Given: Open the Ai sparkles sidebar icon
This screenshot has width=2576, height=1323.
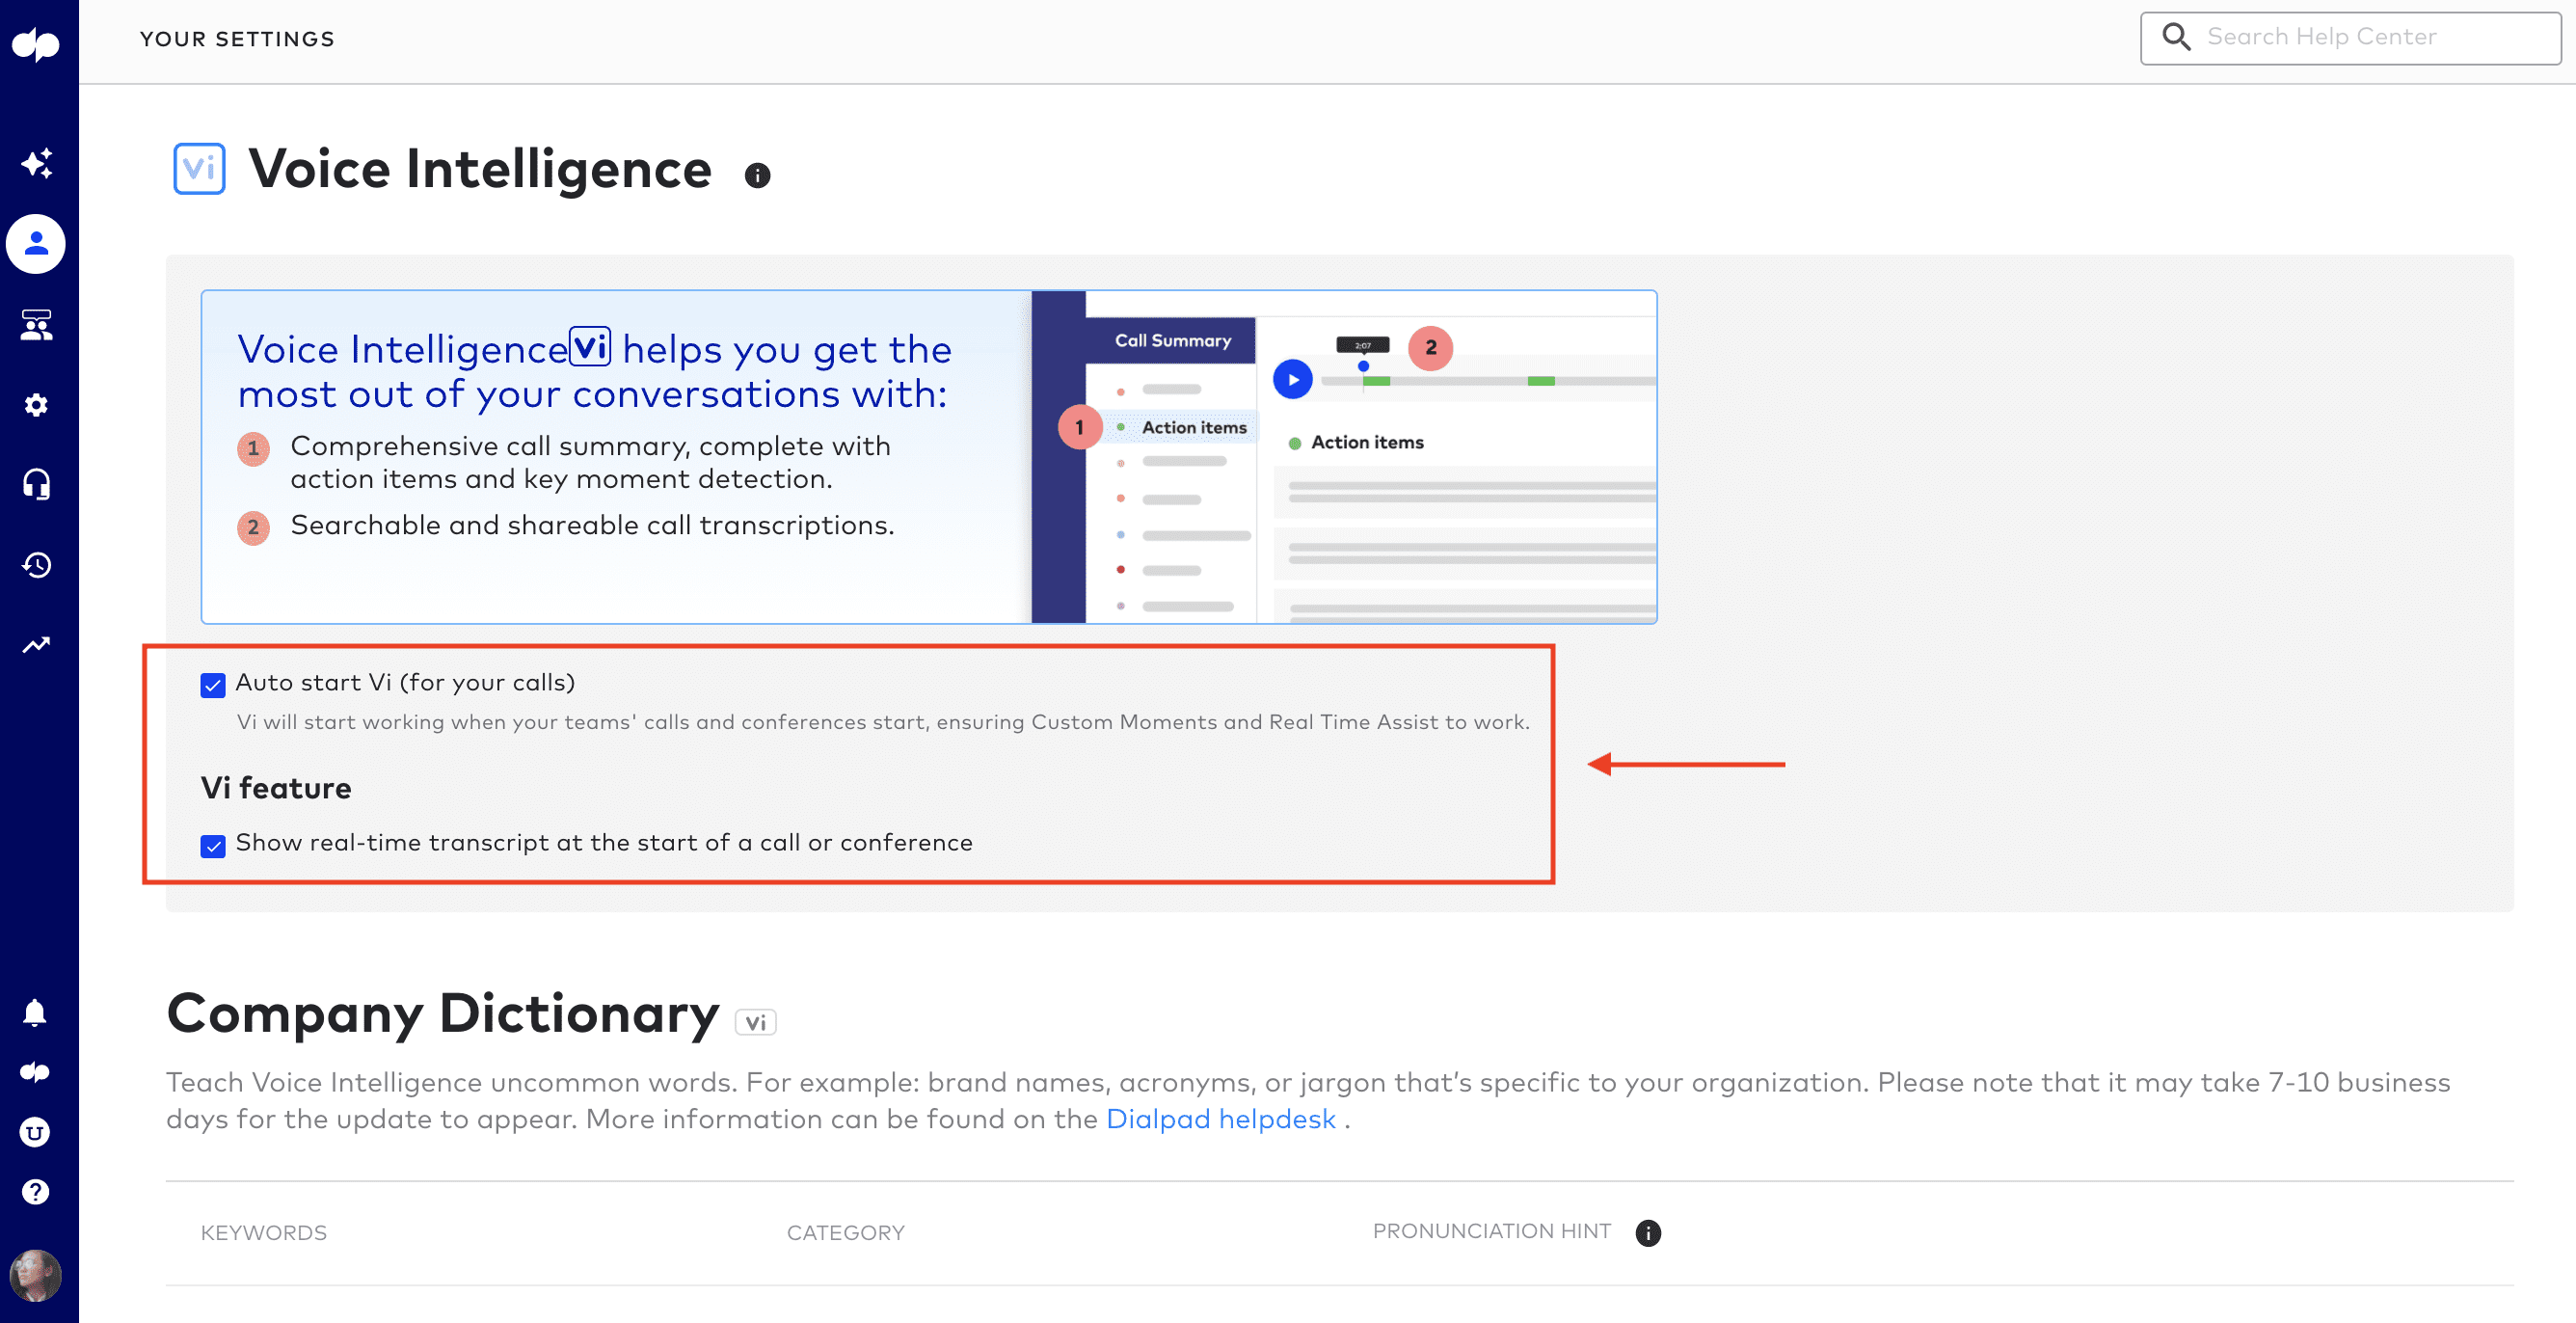Looking at the screenshot, I should coord(36,163).
